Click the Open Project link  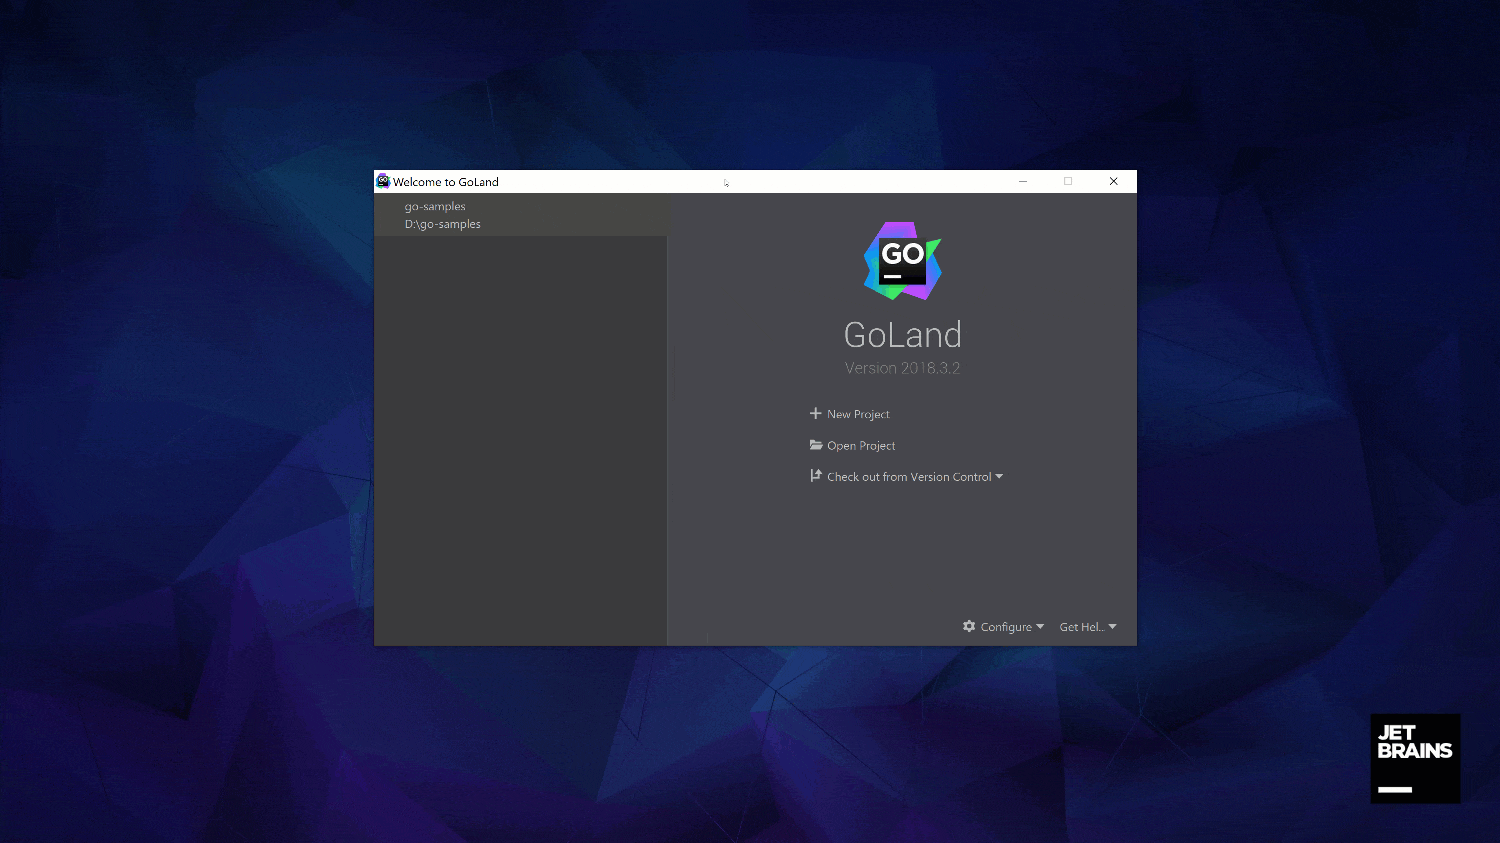pyautogui.click(x=861, y=446)
